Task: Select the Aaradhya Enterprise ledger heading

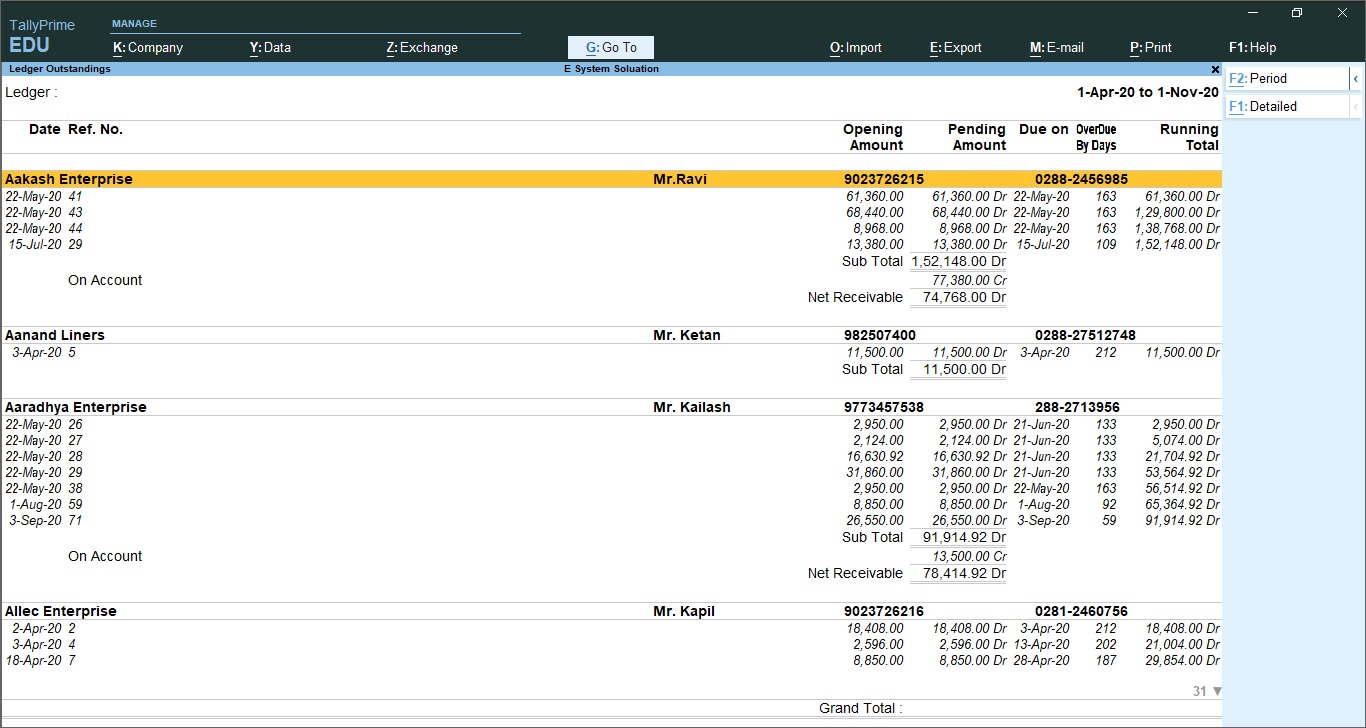Action: [x=76, y=407]
